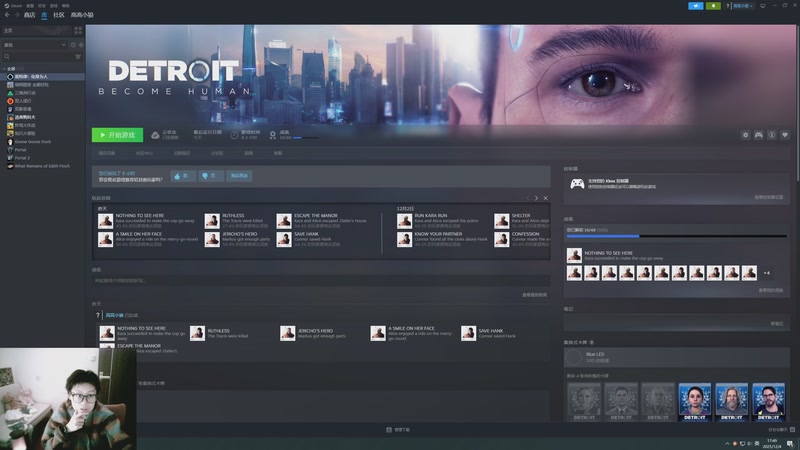The width and height of the screenshot is (800, 450).
Task: Click the activity post input field
Action: tap(321, 281)
